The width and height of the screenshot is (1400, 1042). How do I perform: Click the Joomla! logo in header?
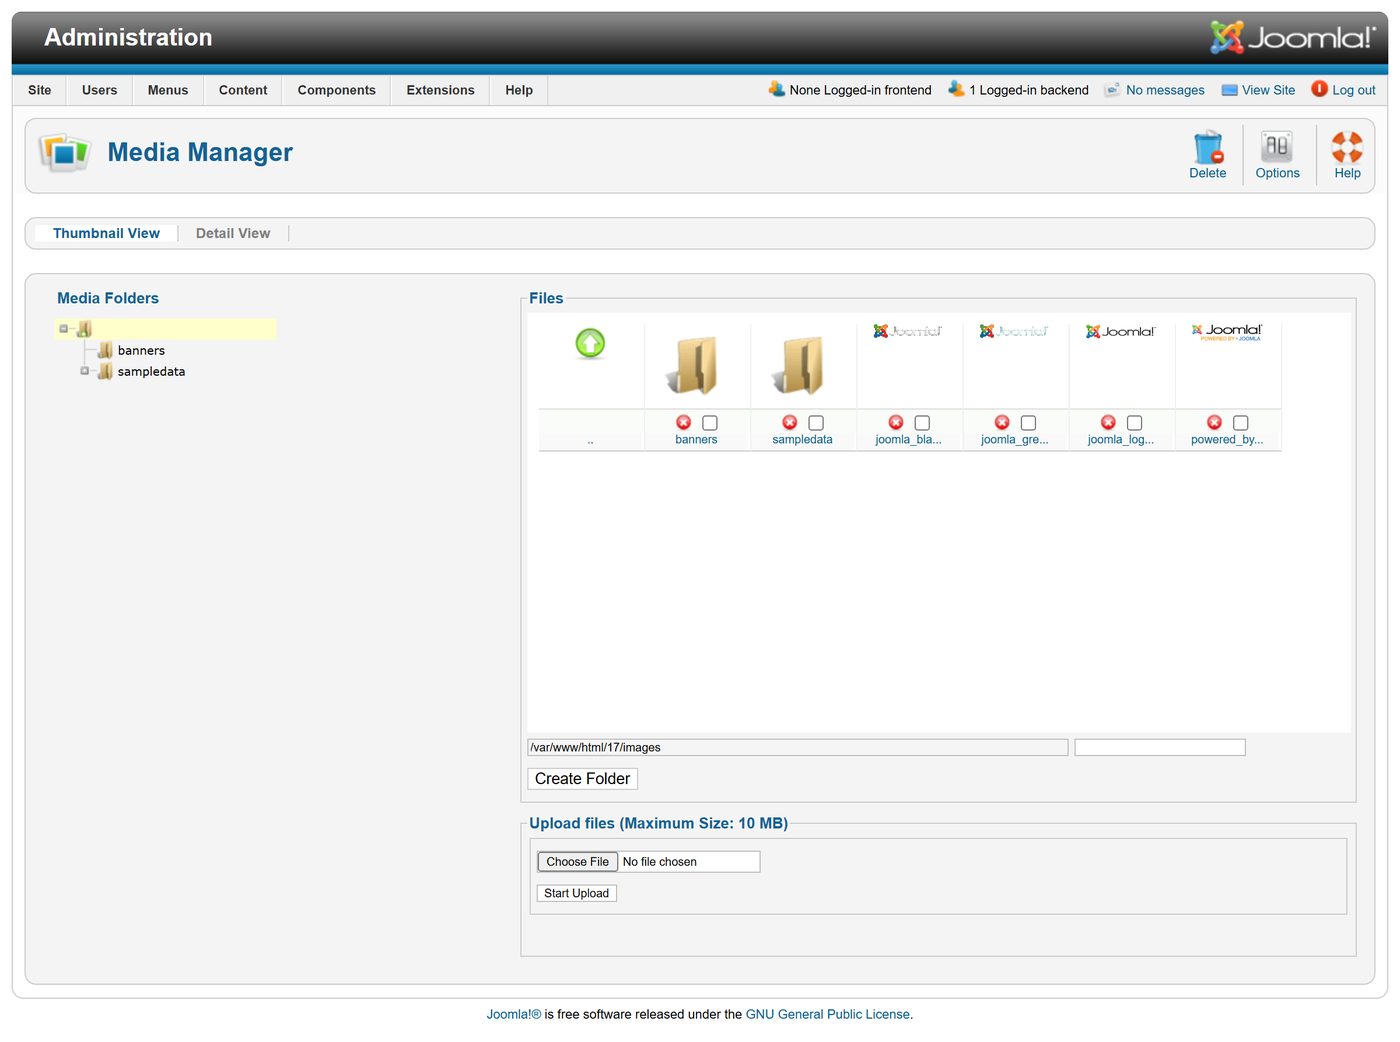[x=1292, y=37]
